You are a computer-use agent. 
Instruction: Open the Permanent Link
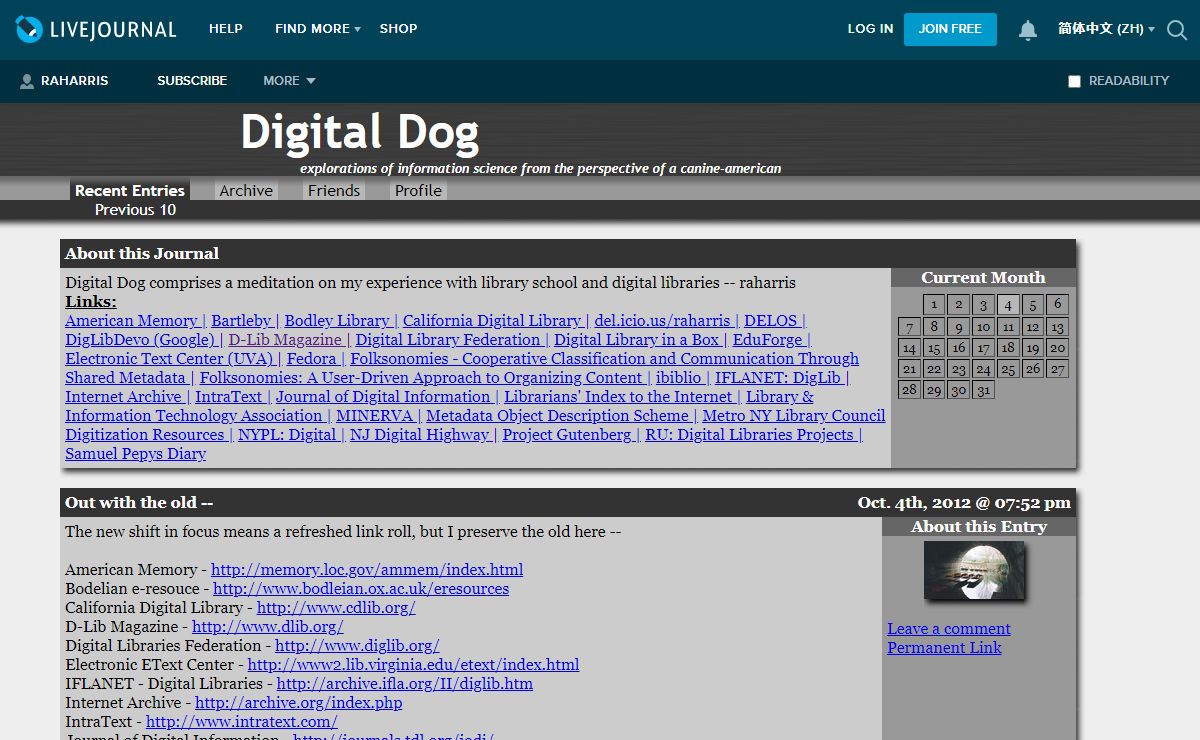[944, 648]
